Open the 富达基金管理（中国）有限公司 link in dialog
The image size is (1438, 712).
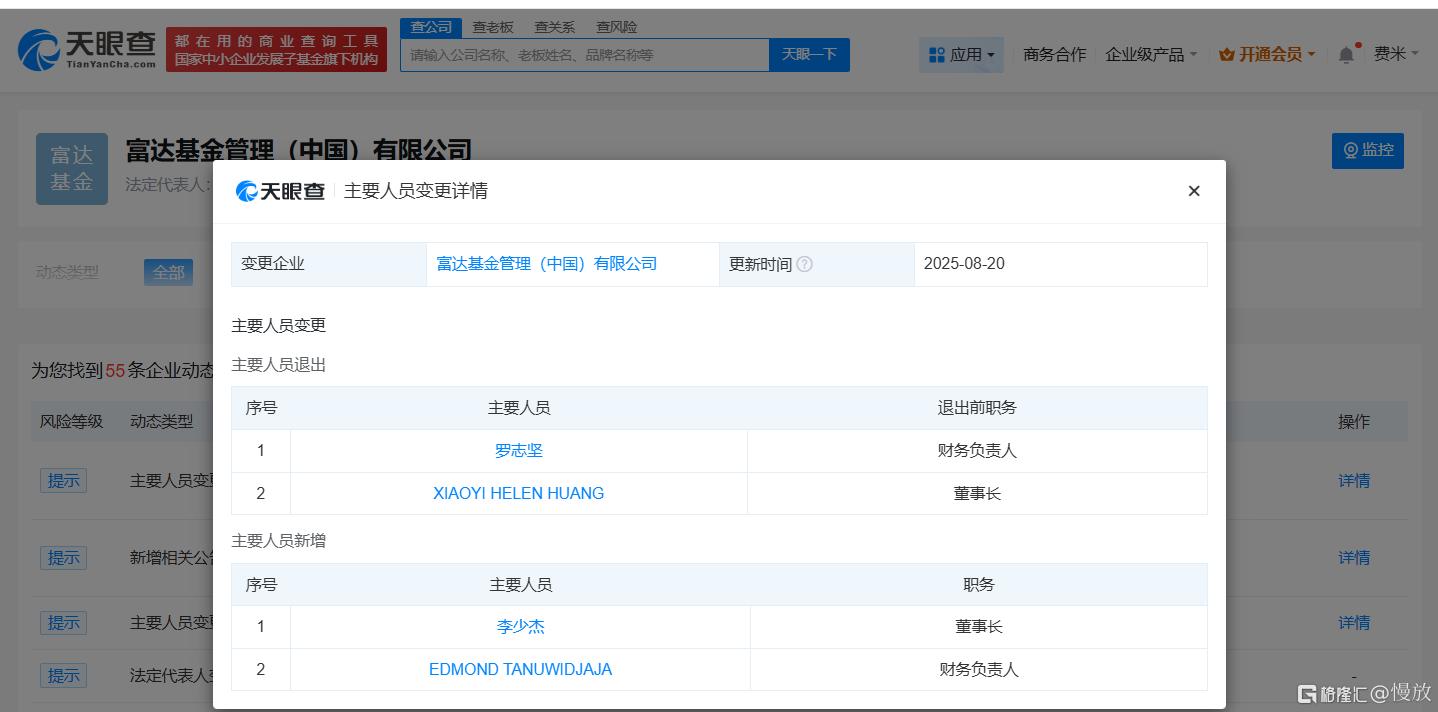pos(547,264)
